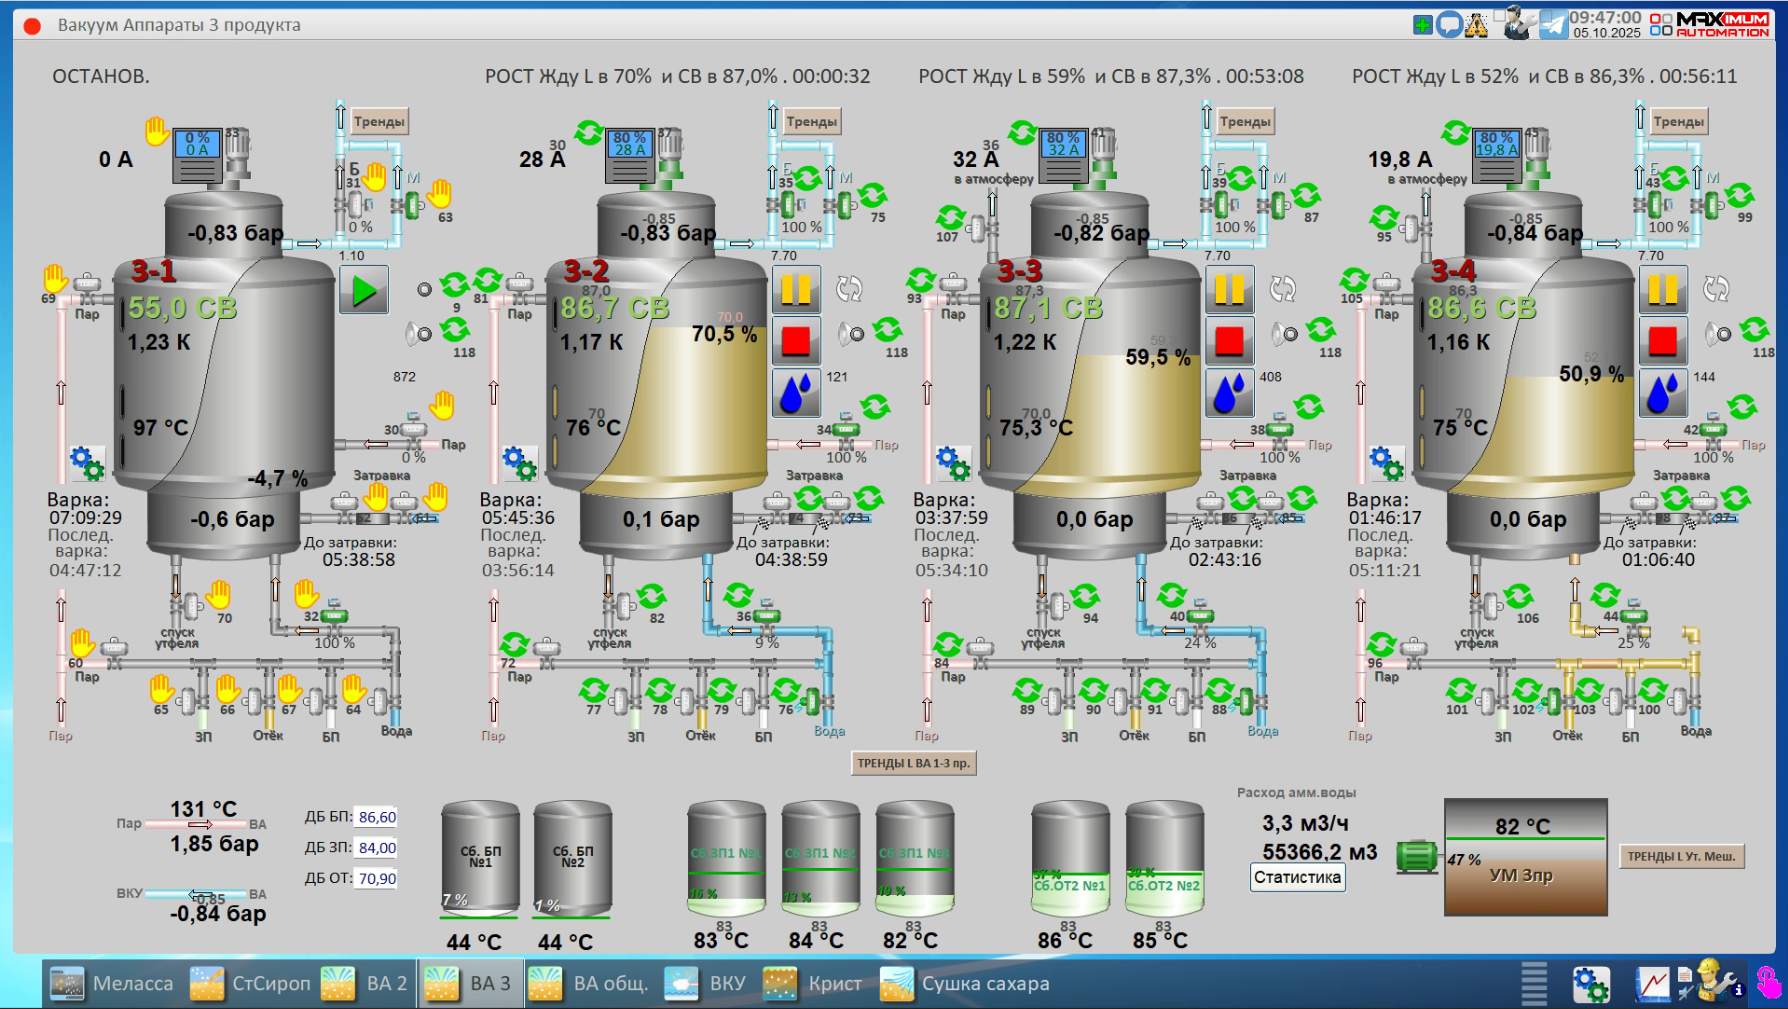The image size is (1788, 1009).
Task: Click the blue water drop icon for apparatus 3-4
Action: click(1662, 392)
